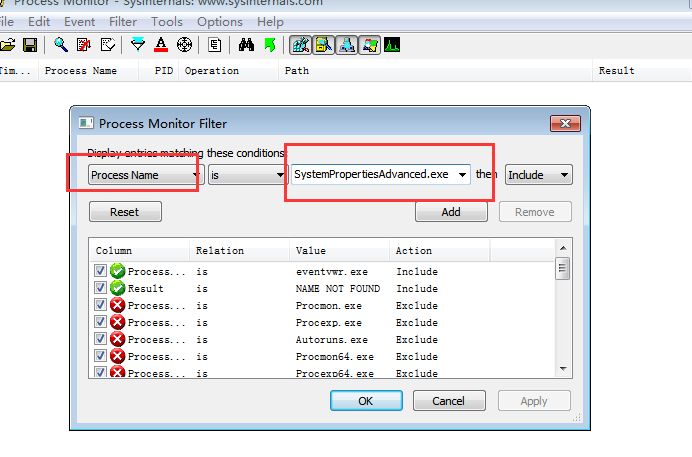Toggle the Capture magnifier icon
The width and height of the screenshot is (692, 457).
[60, 45]
